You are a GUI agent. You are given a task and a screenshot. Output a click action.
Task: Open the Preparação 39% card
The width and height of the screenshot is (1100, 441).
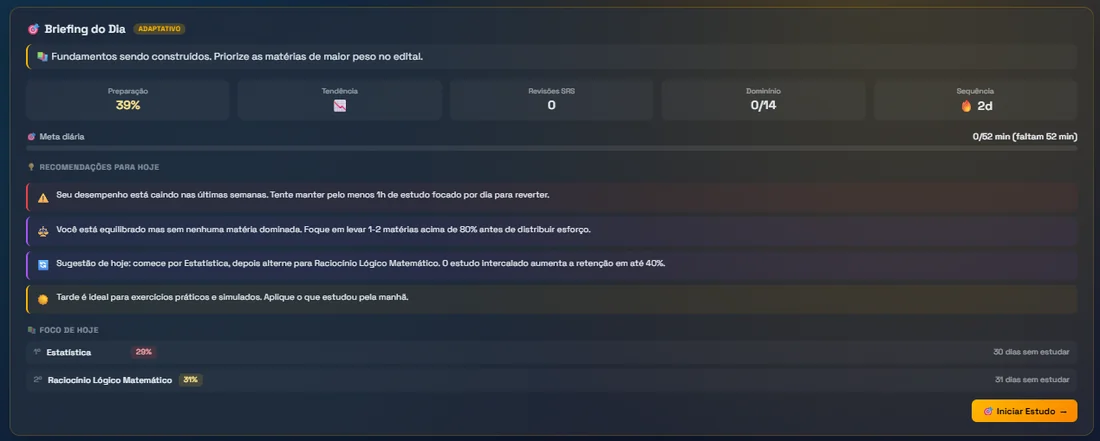(x=128, y=100)
